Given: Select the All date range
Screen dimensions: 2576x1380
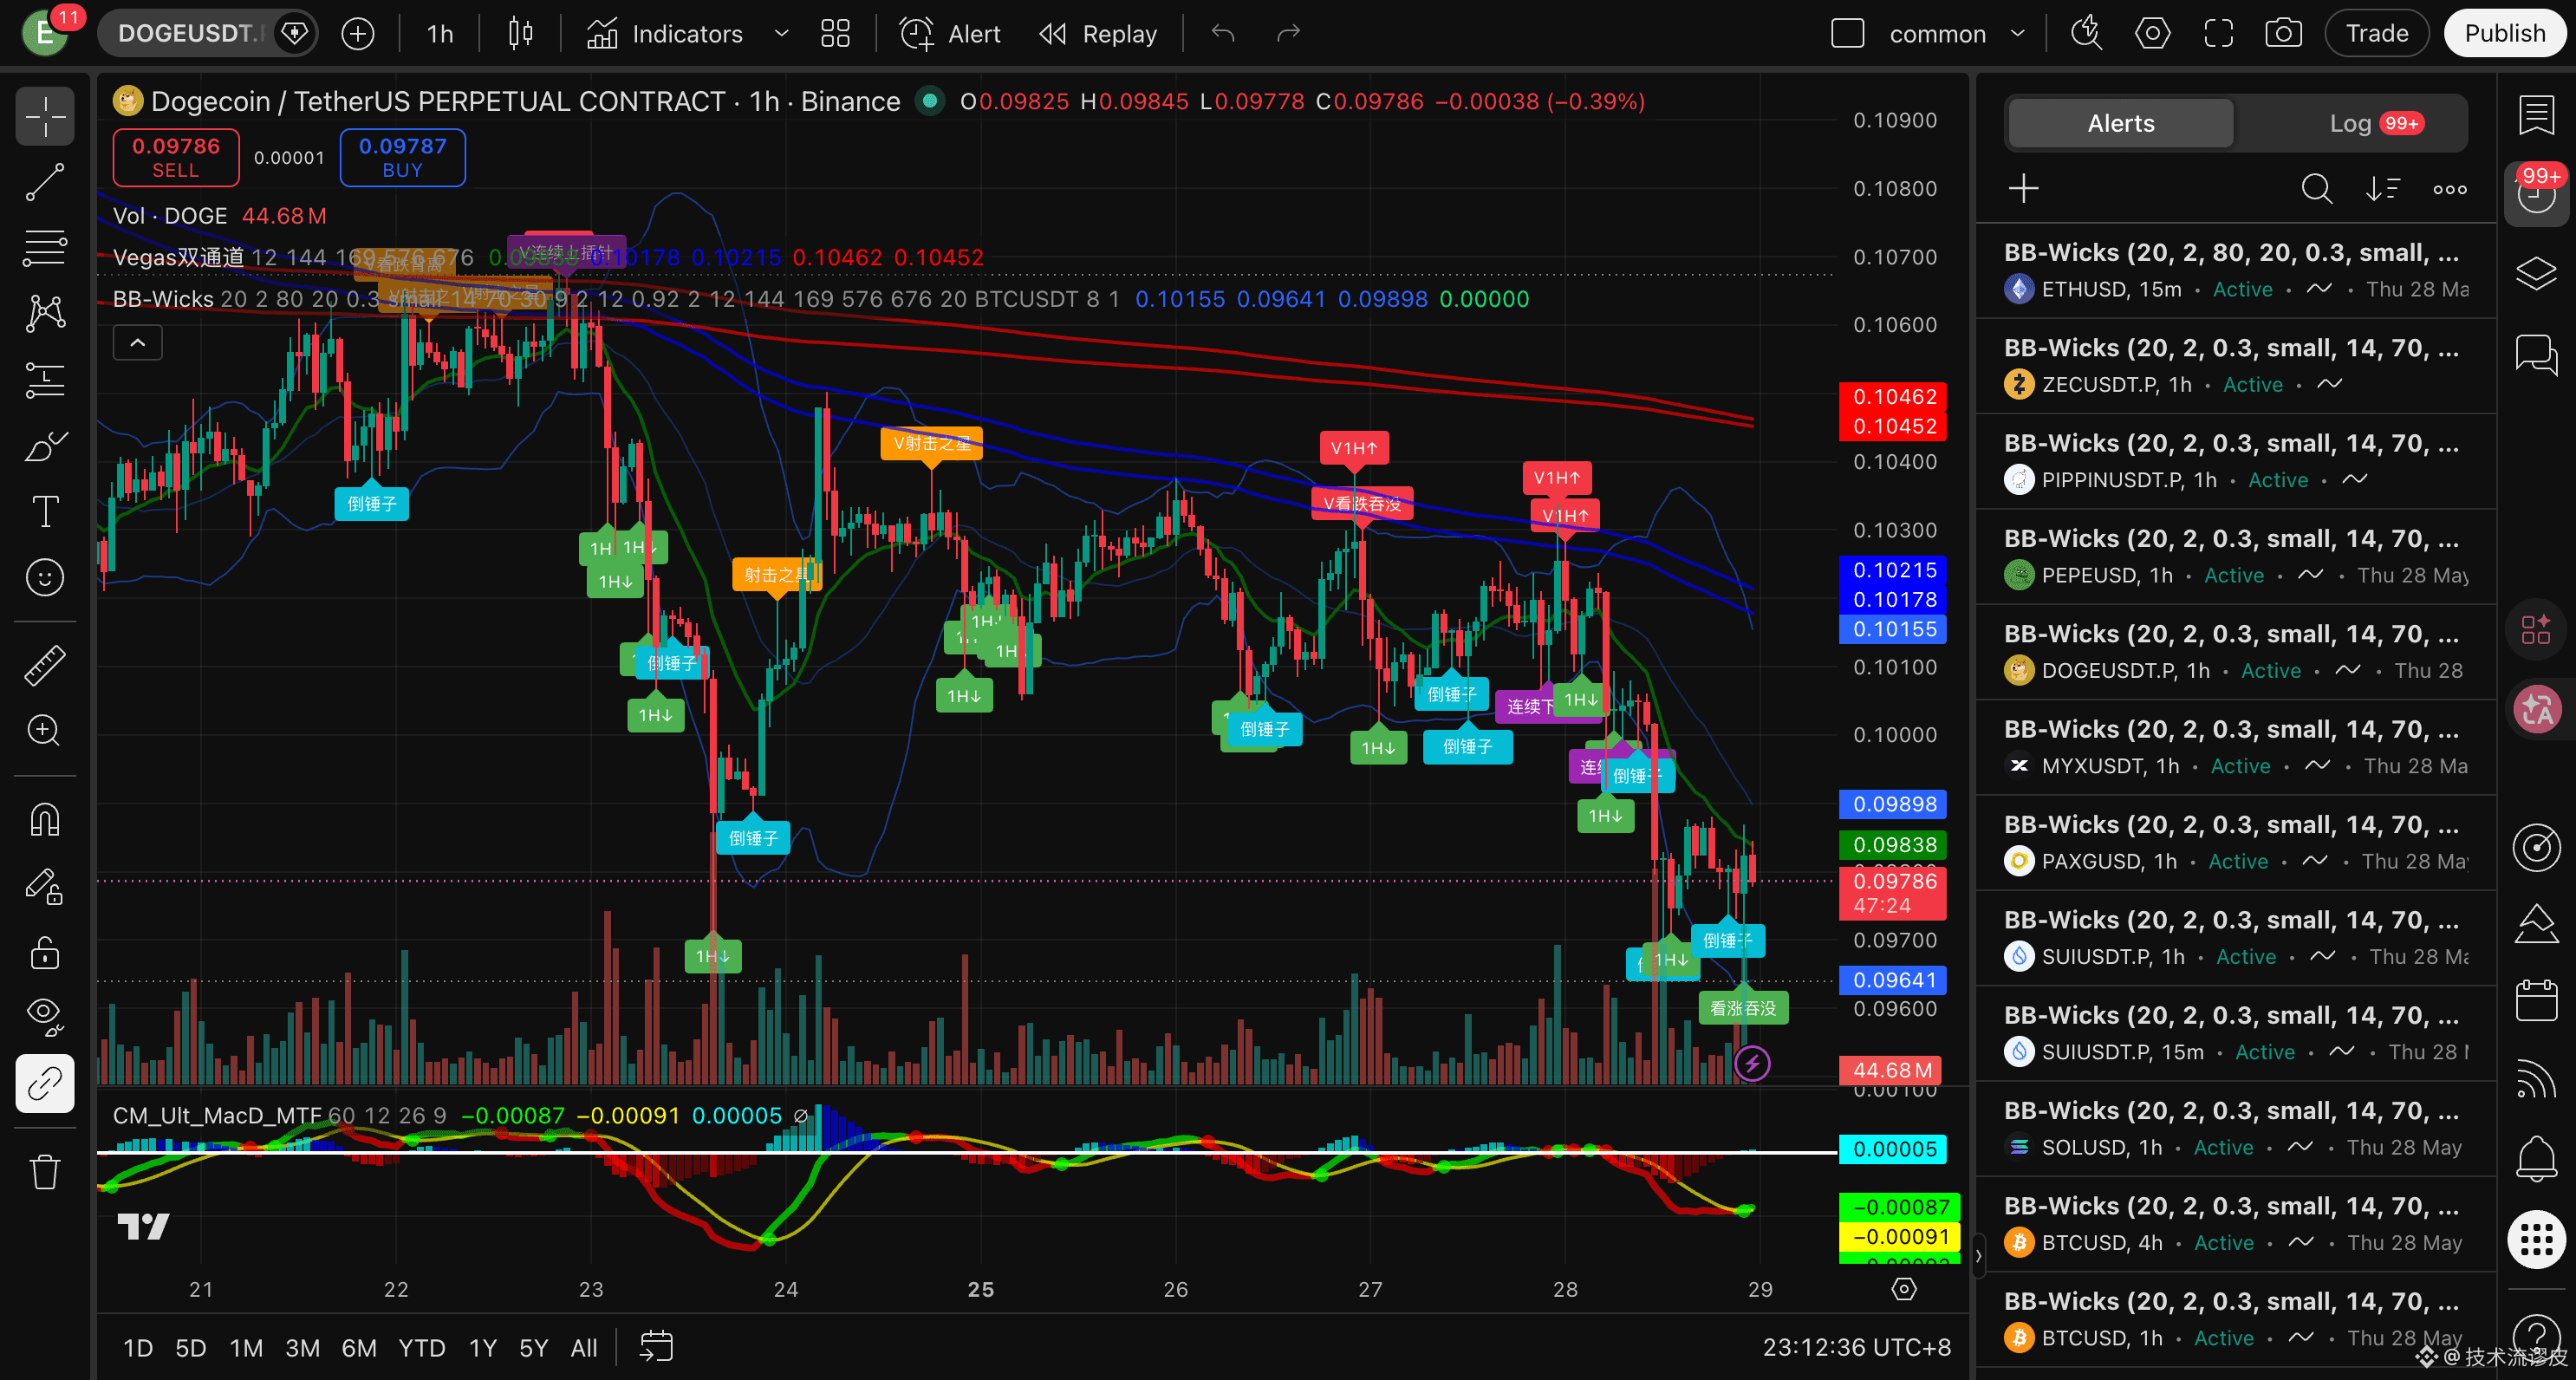Looking at the screenshot, I should point(583,1348).
